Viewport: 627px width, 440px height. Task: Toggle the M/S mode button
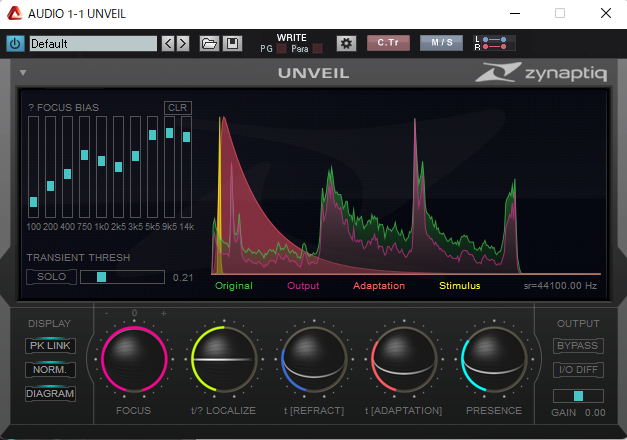[x=441, y=43]
